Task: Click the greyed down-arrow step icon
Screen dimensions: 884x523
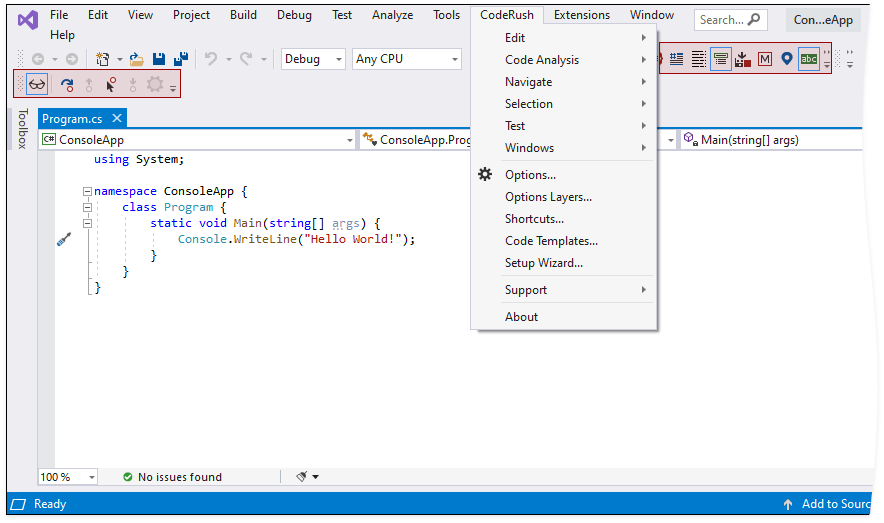Action: (133, 85)
